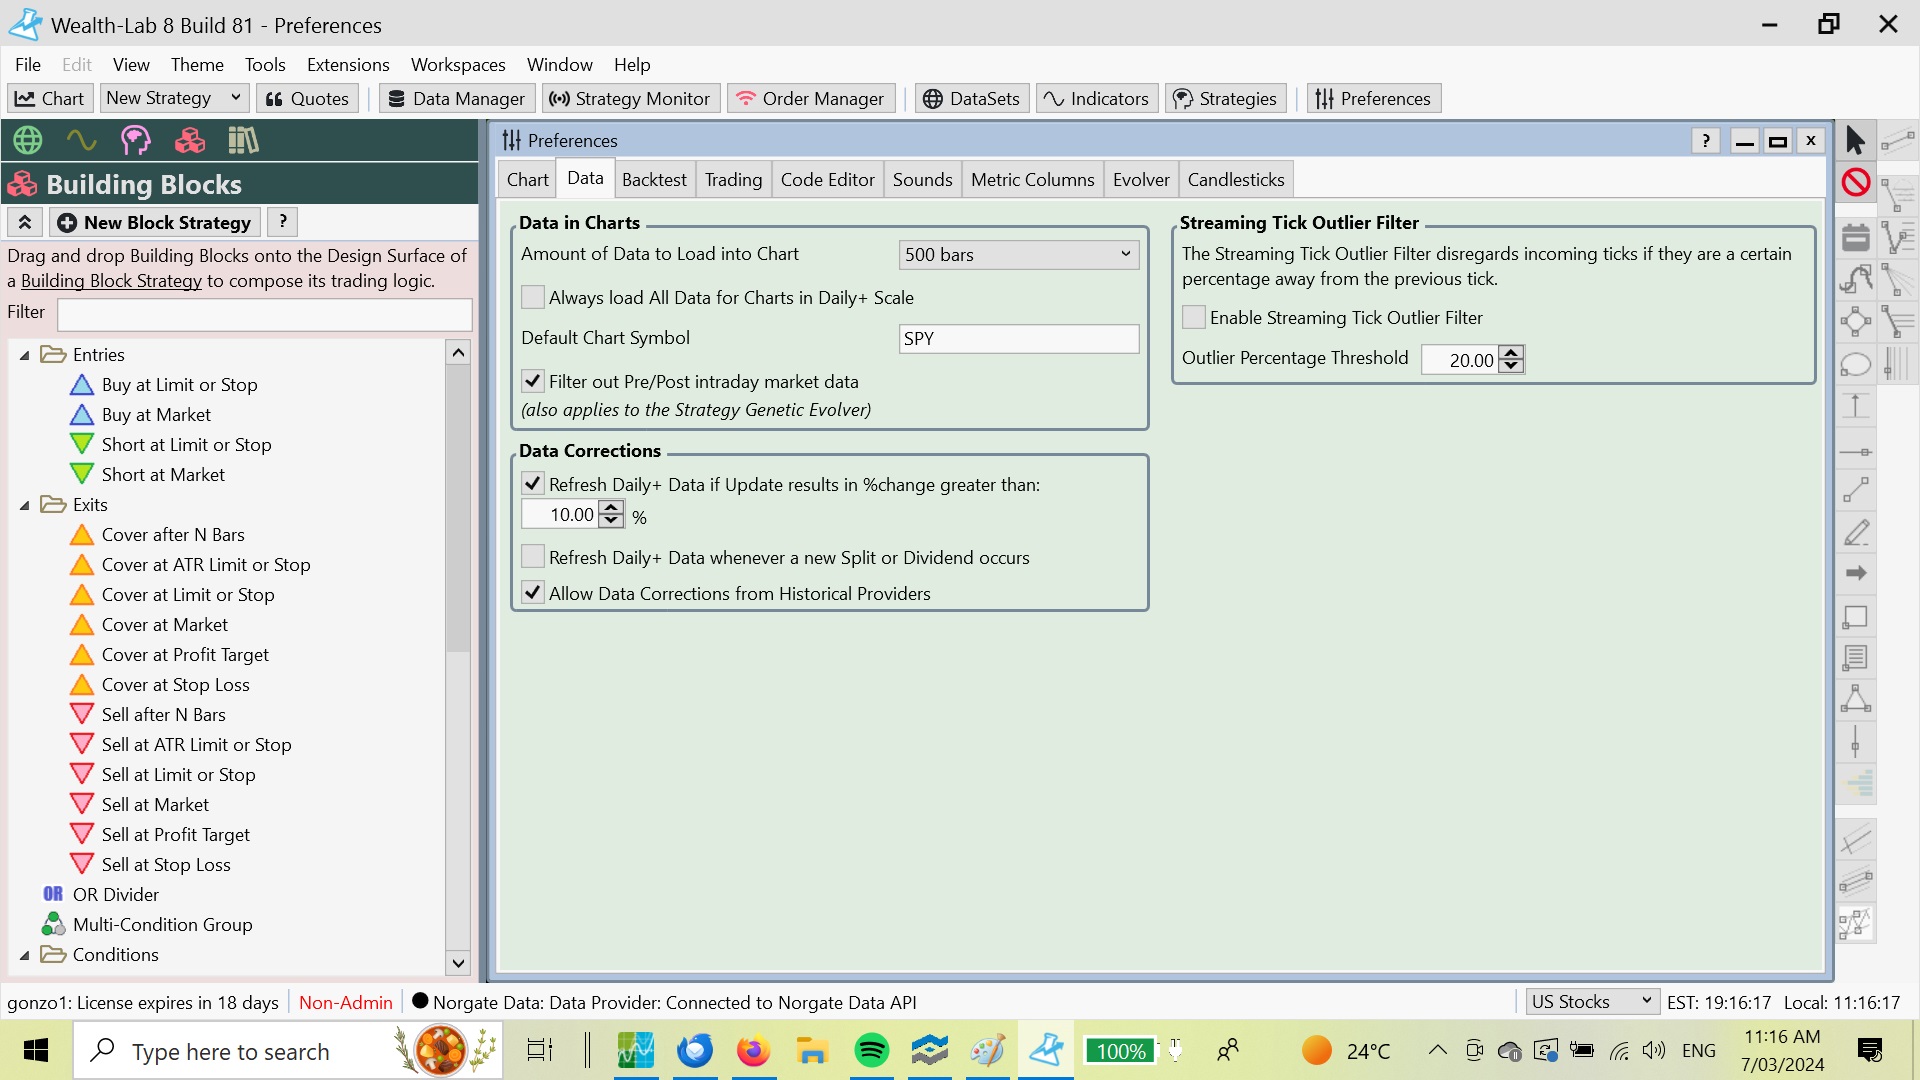1920x1080 pixels.
Task: Open the Workspaces menu
Action: (458, 64)
